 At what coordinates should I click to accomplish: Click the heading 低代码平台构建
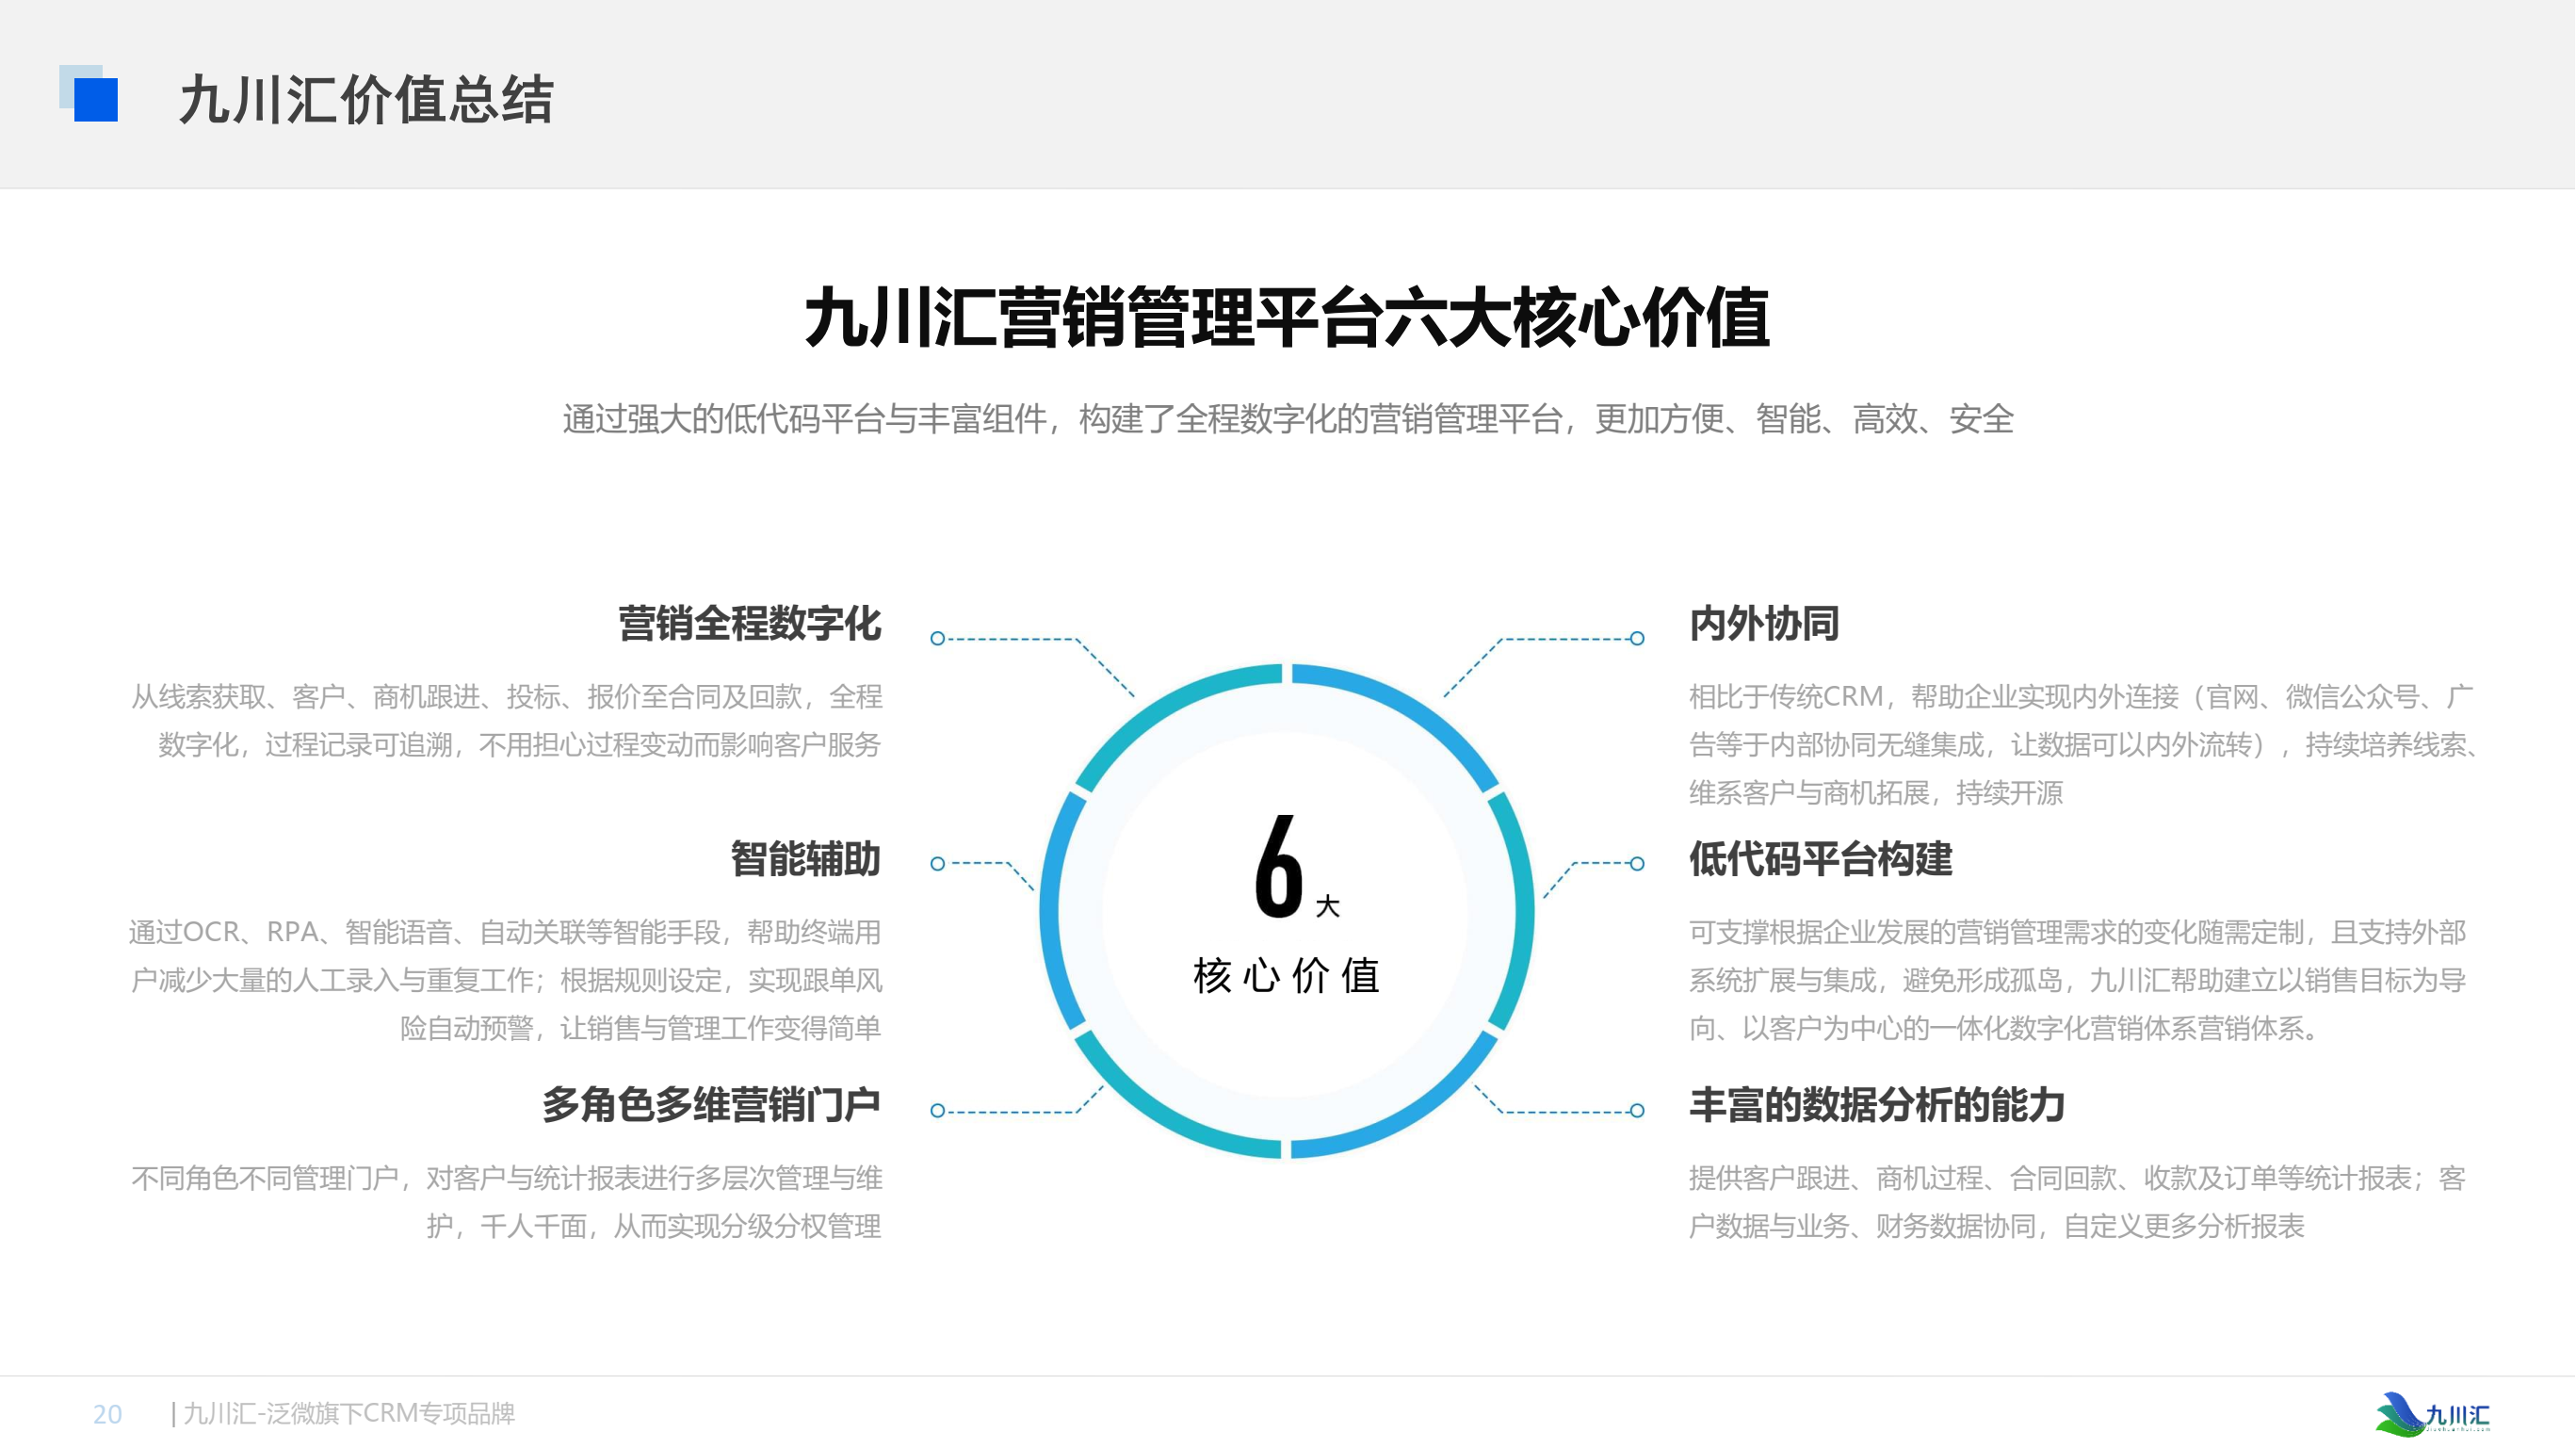(1821, 859)
